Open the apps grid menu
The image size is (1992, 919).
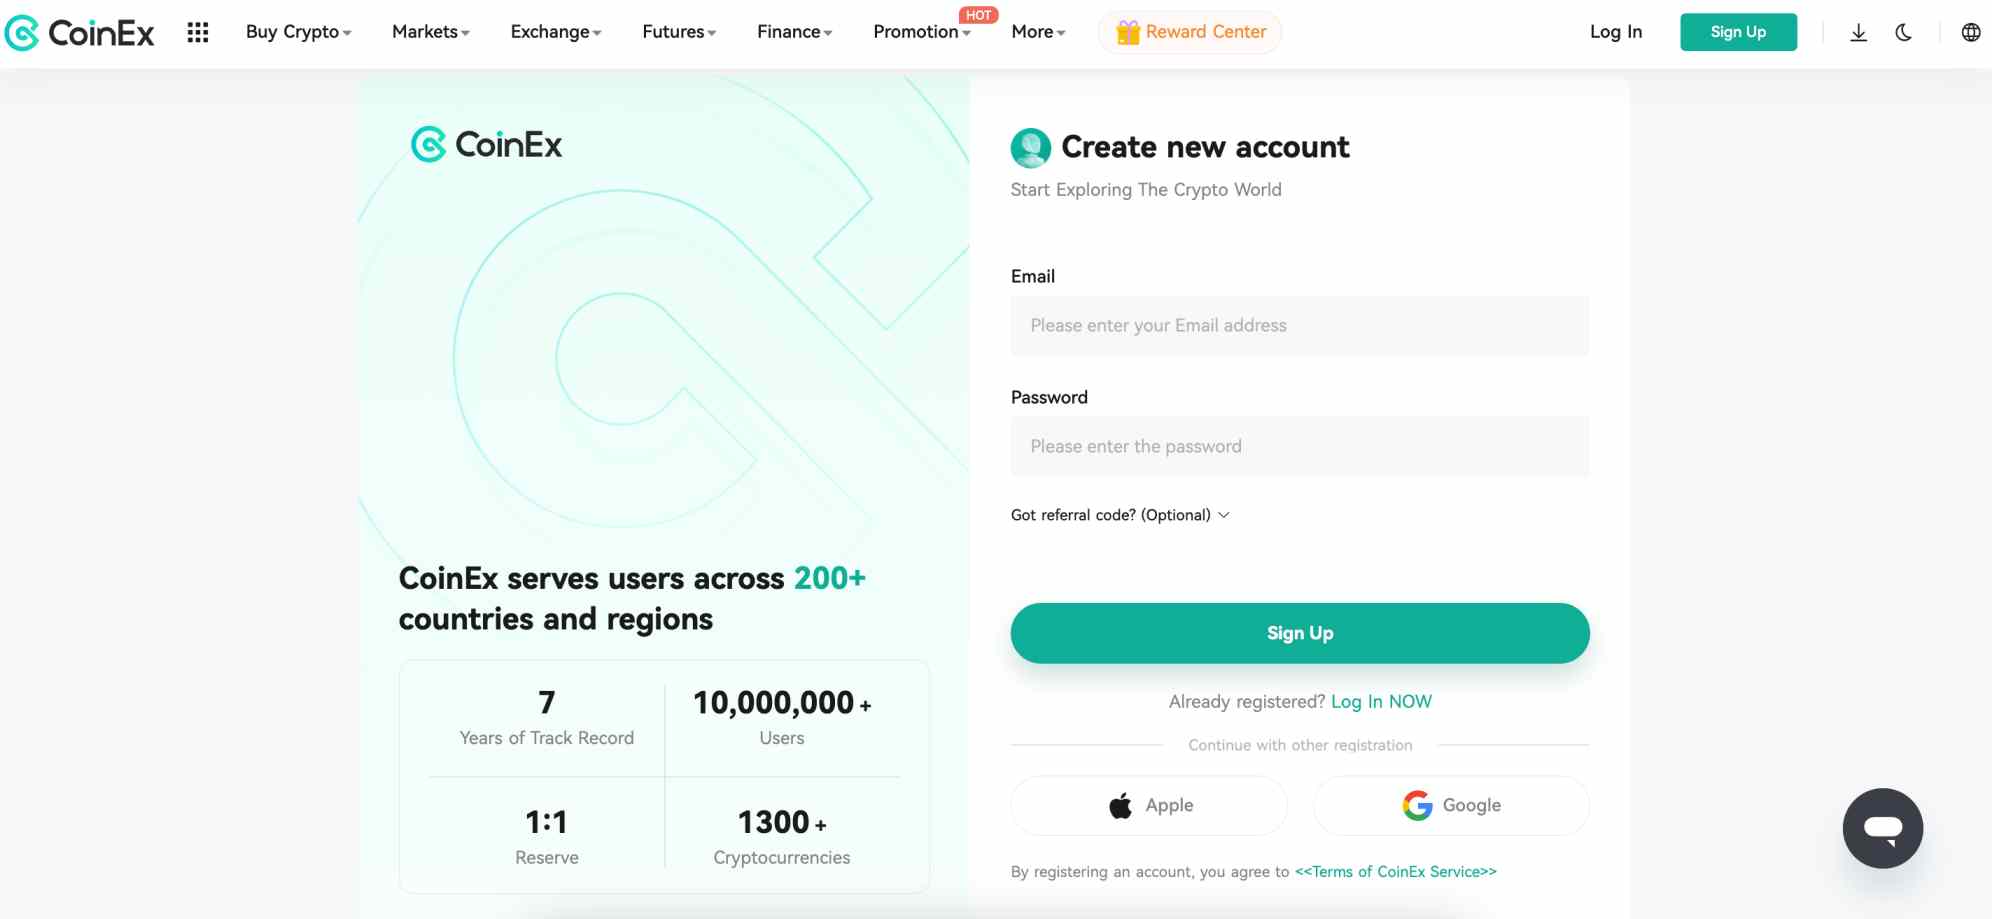point(198,32)
